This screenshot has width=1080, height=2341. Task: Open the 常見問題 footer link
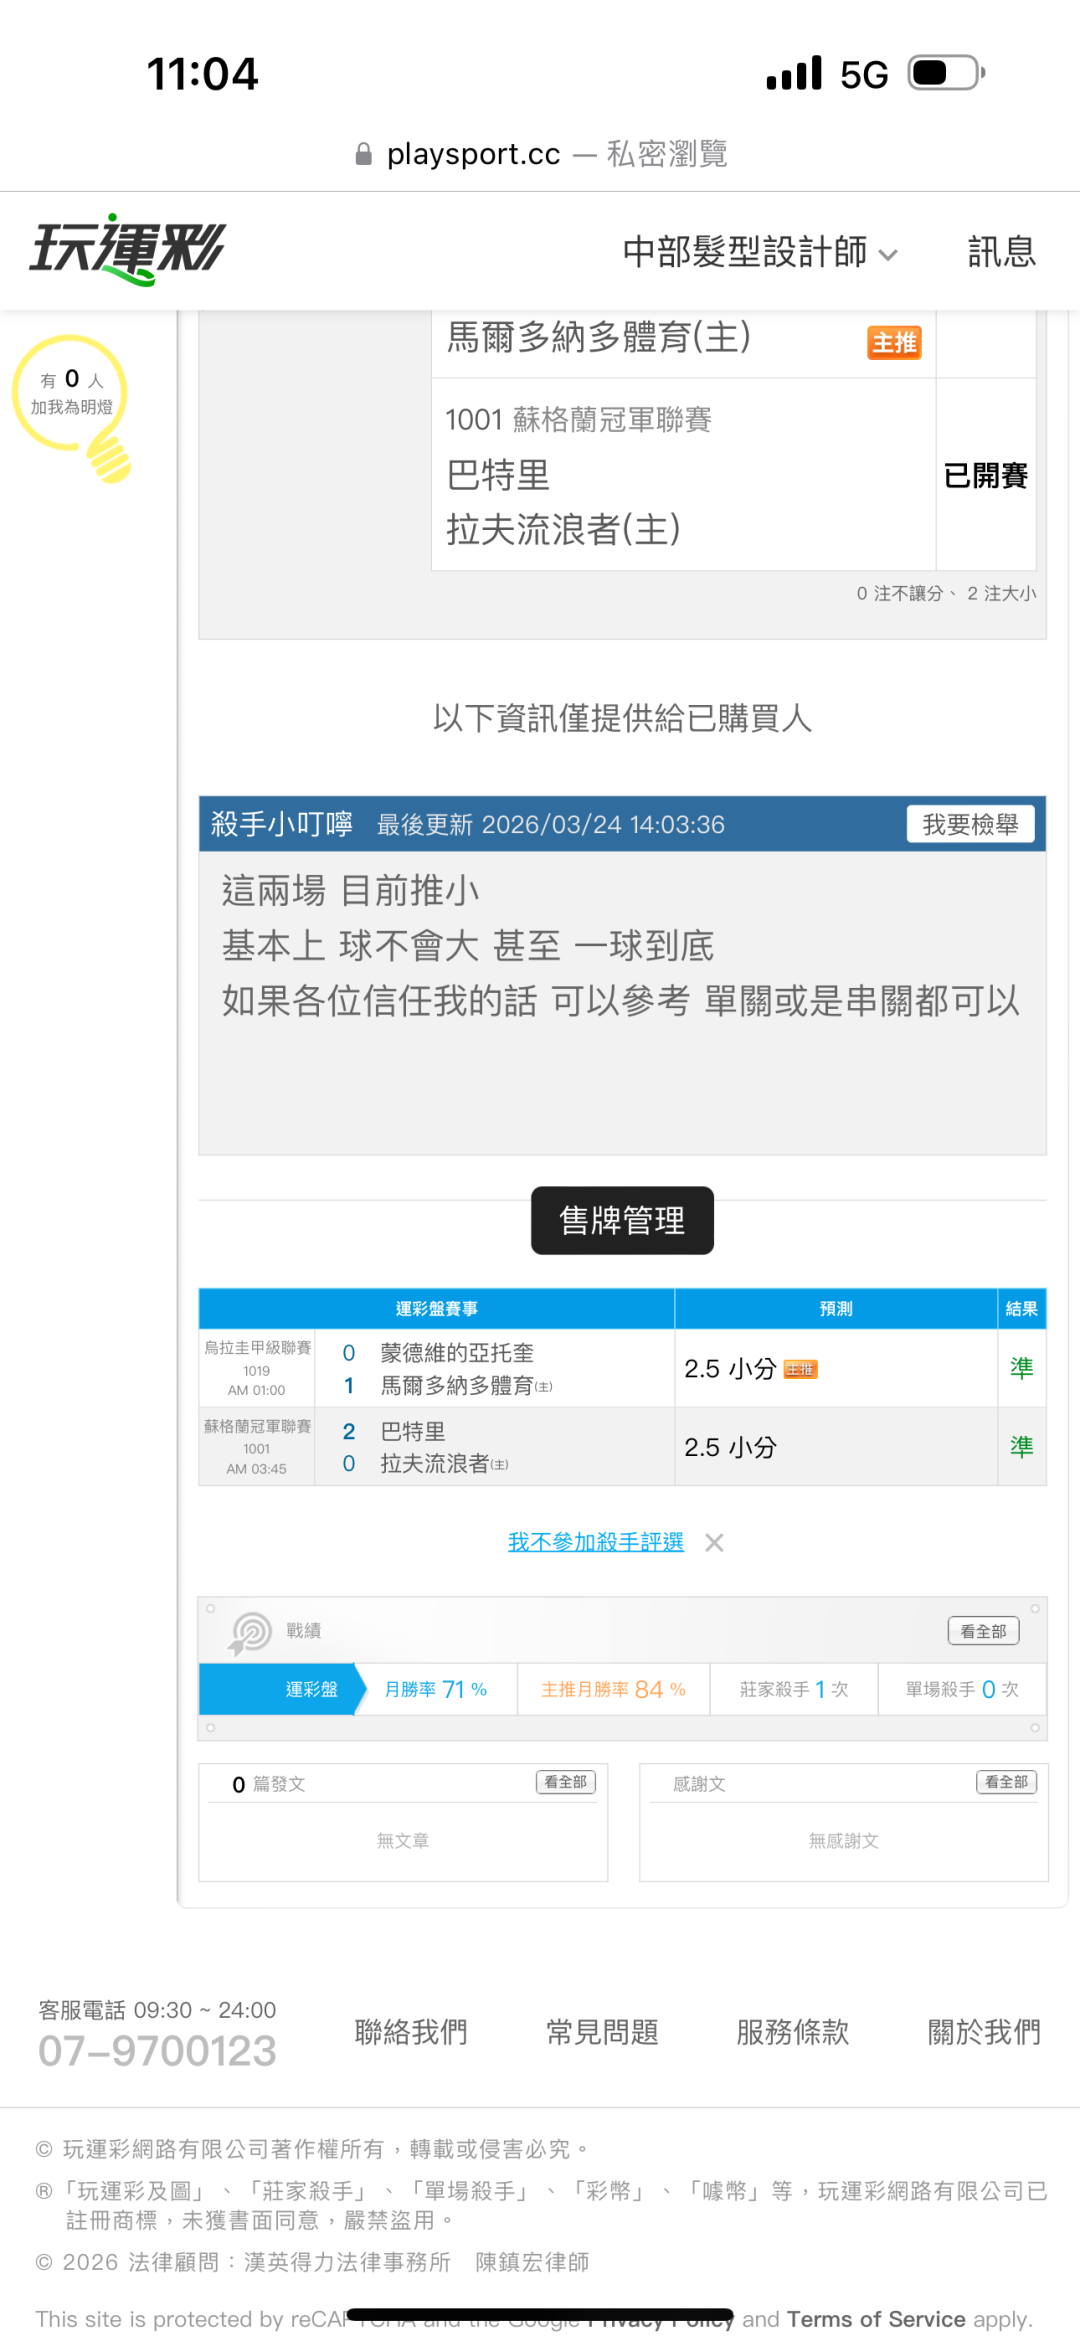(602, 2032)
